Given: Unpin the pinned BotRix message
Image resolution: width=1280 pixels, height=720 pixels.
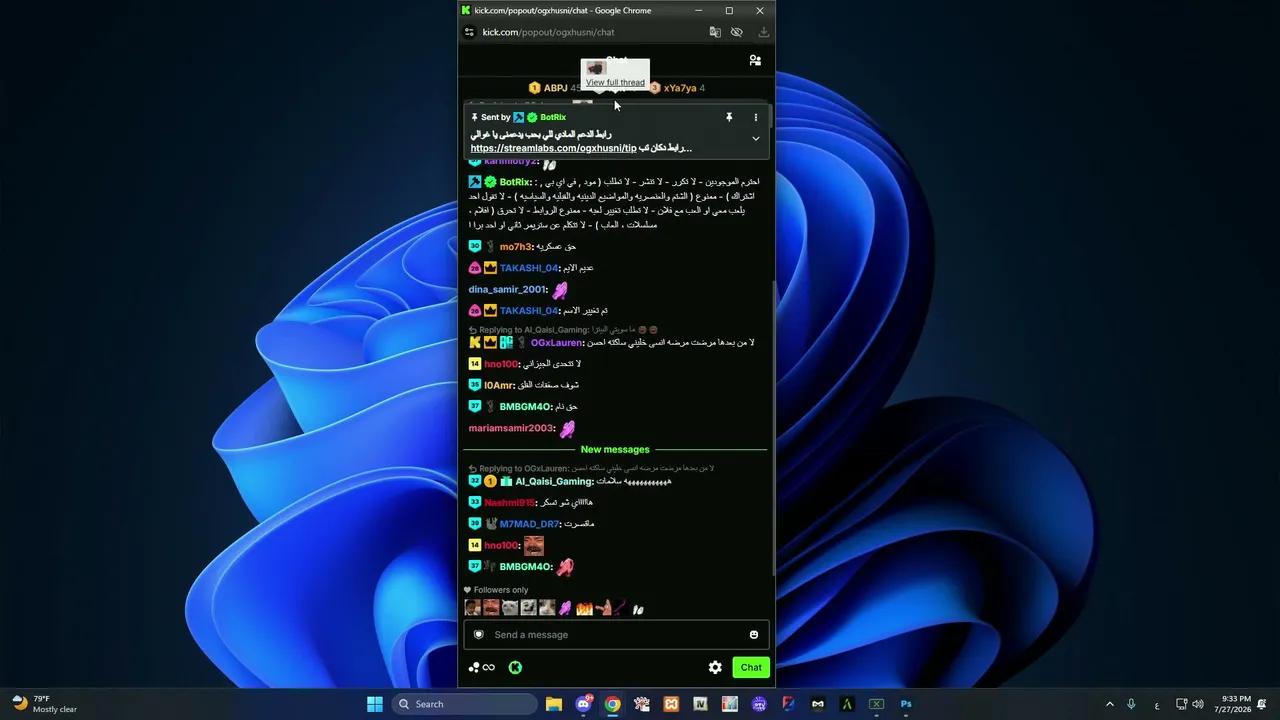Looking at the screenshot, I should [729, 117].
